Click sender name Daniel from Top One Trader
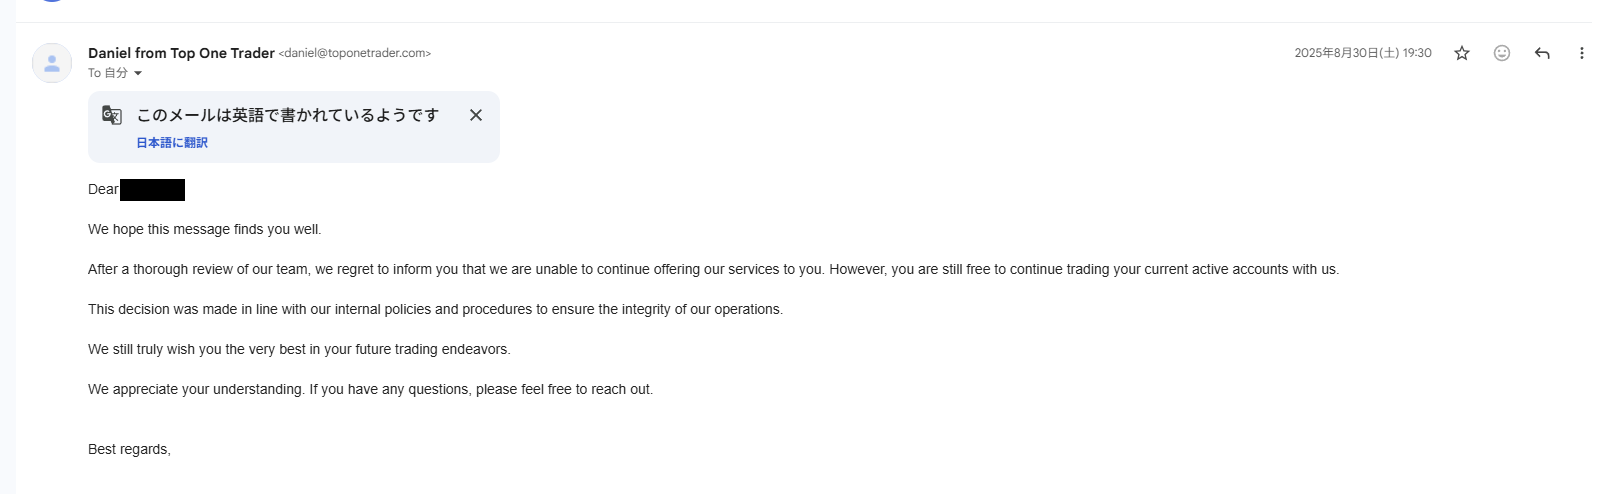 pyautogui.click(x=181, y=53)
